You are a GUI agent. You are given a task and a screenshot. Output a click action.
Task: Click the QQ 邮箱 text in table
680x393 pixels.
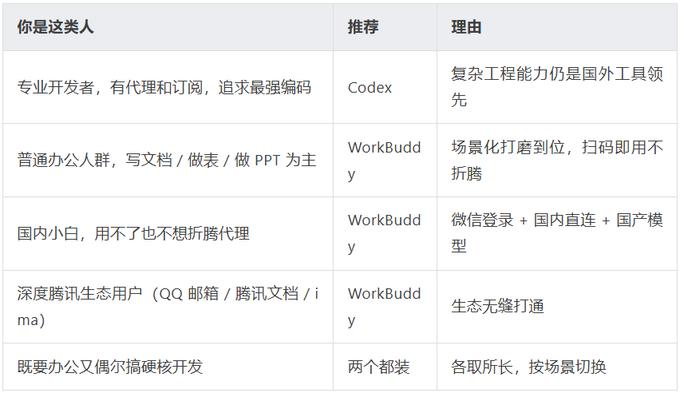(189, 294)
